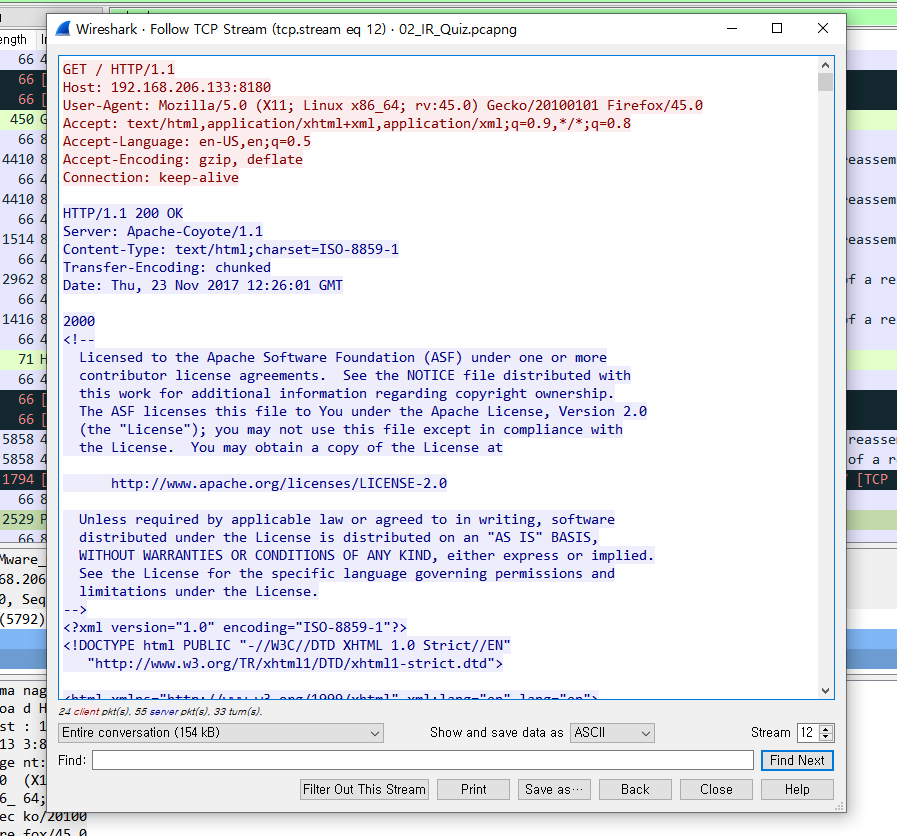
Task: Click the "GET / HTTP/1.1" request line
Action: (118, 69)
